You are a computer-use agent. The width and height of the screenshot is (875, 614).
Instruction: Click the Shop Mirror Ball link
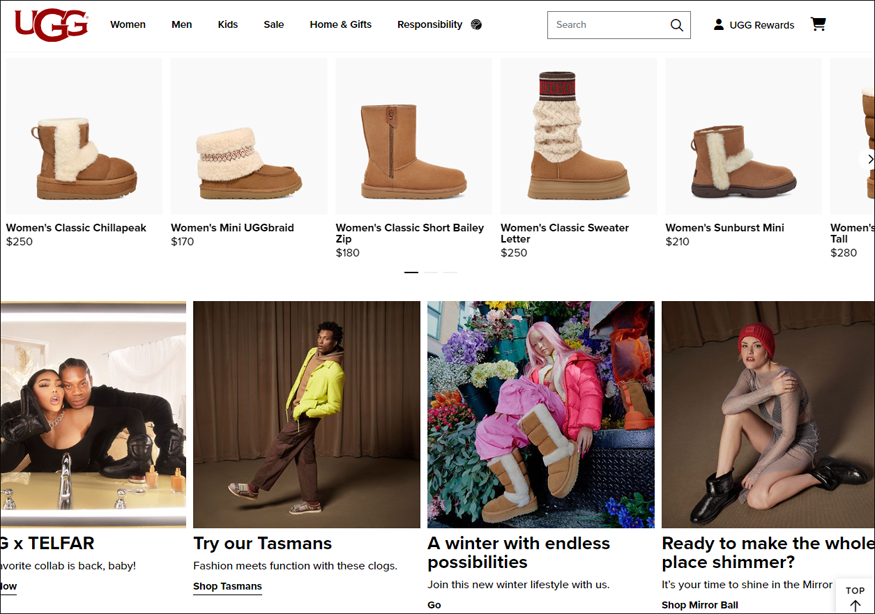[x=700, y=605]
